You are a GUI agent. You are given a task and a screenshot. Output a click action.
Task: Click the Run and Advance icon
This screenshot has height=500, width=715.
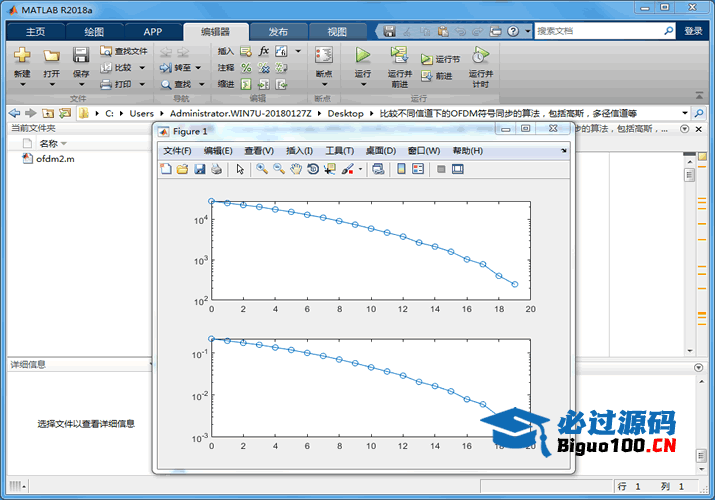[399, 55]
